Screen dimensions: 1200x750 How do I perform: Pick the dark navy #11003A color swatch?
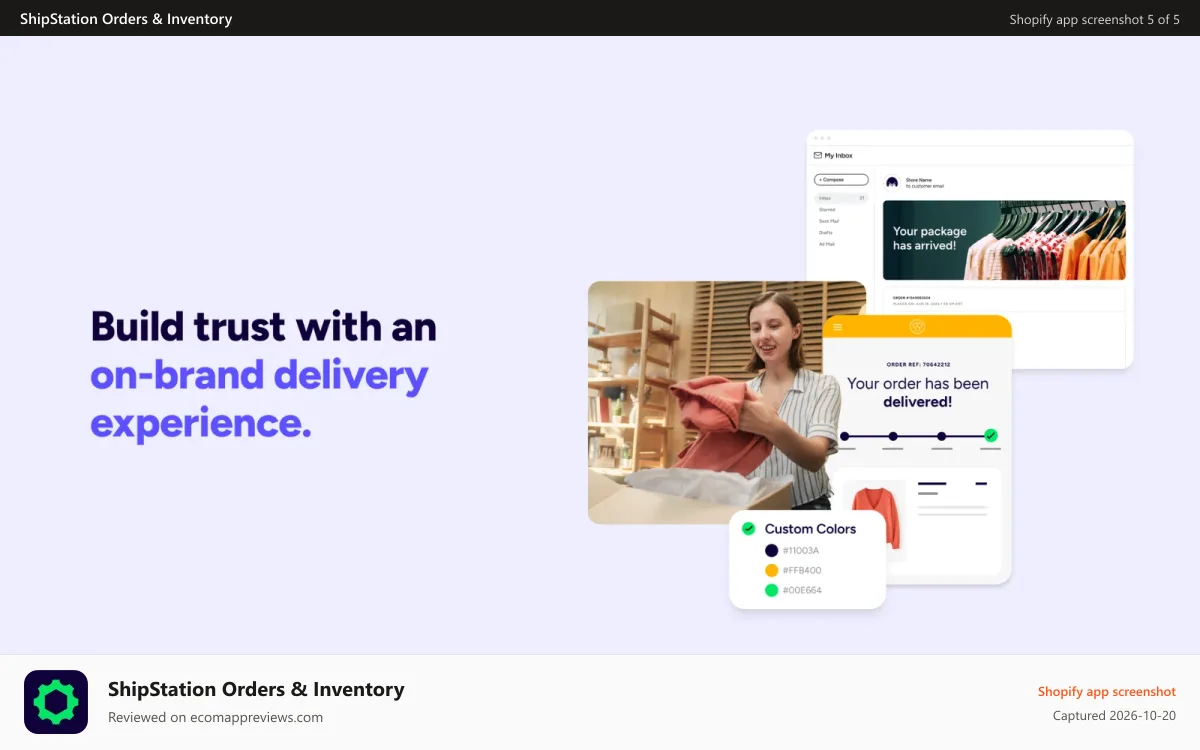[x=771, y=550]
